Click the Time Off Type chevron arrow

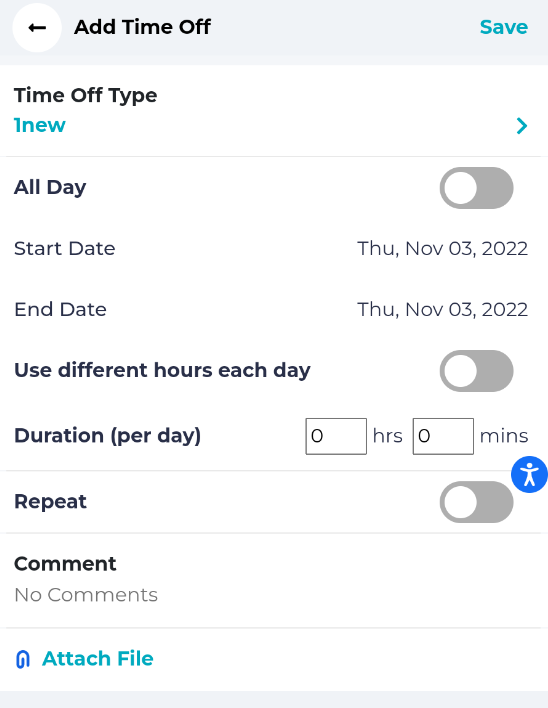(522, 126)
